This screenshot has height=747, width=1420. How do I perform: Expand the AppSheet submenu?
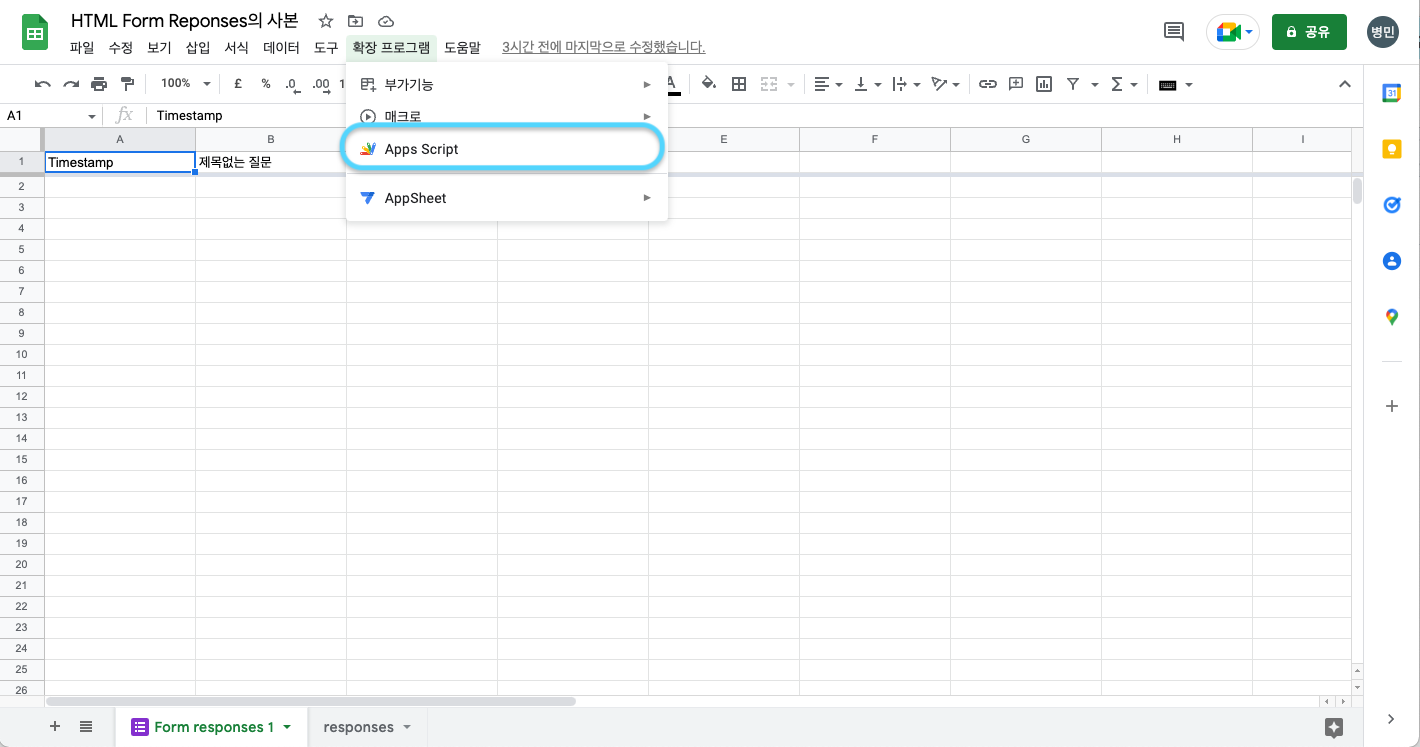click(507, 198)
